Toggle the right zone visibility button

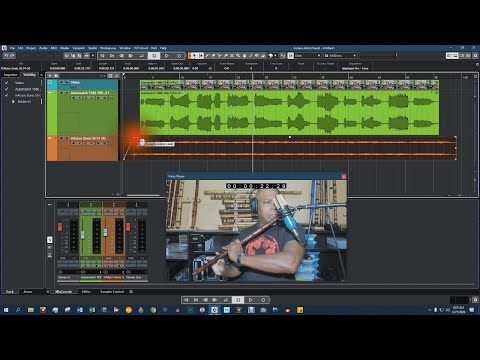point(462,56)
